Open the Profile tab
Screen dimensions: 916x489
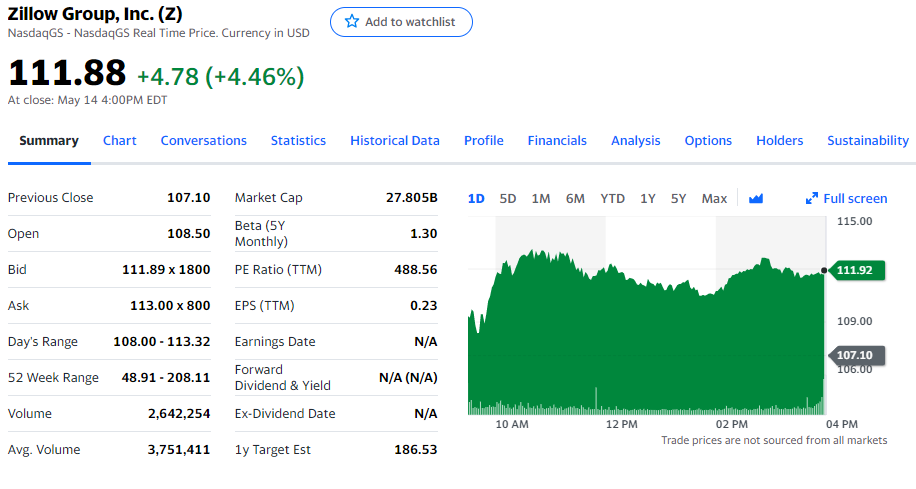tap(484, 141)
